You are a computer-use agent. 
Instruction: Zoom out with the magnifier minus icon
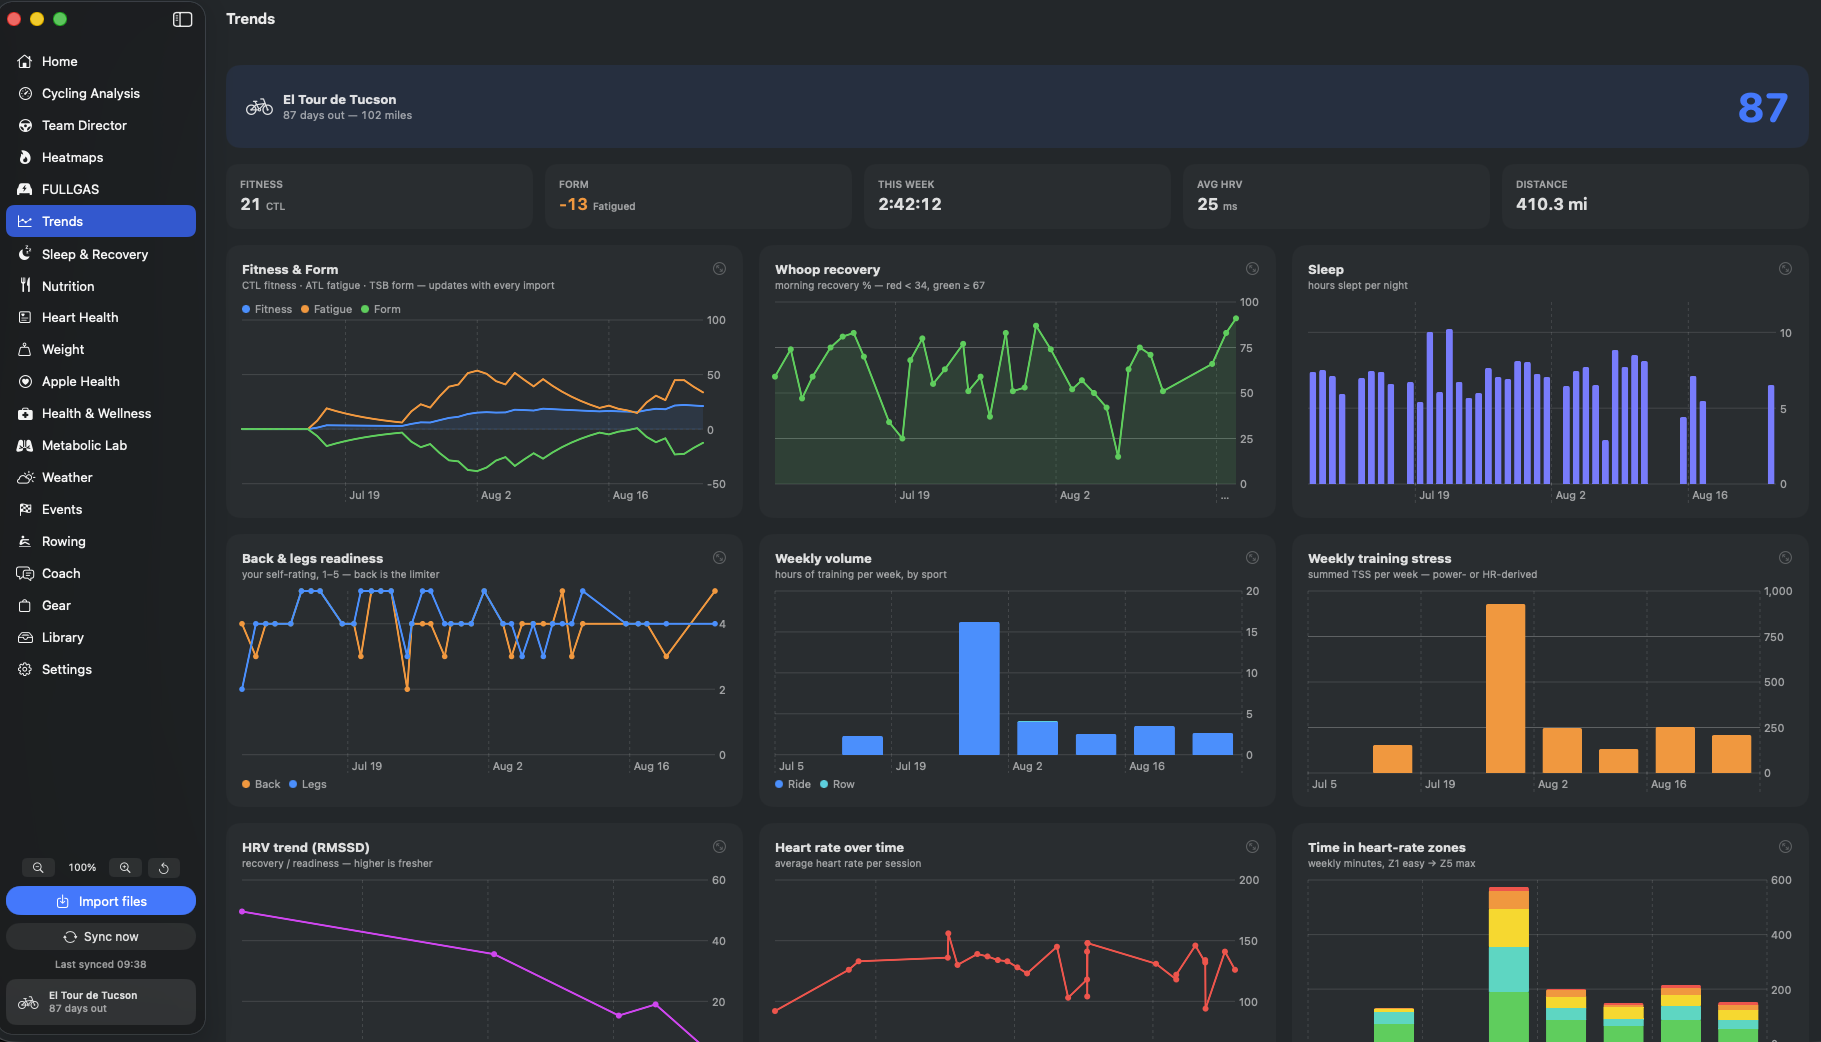[x=38, y=867]
